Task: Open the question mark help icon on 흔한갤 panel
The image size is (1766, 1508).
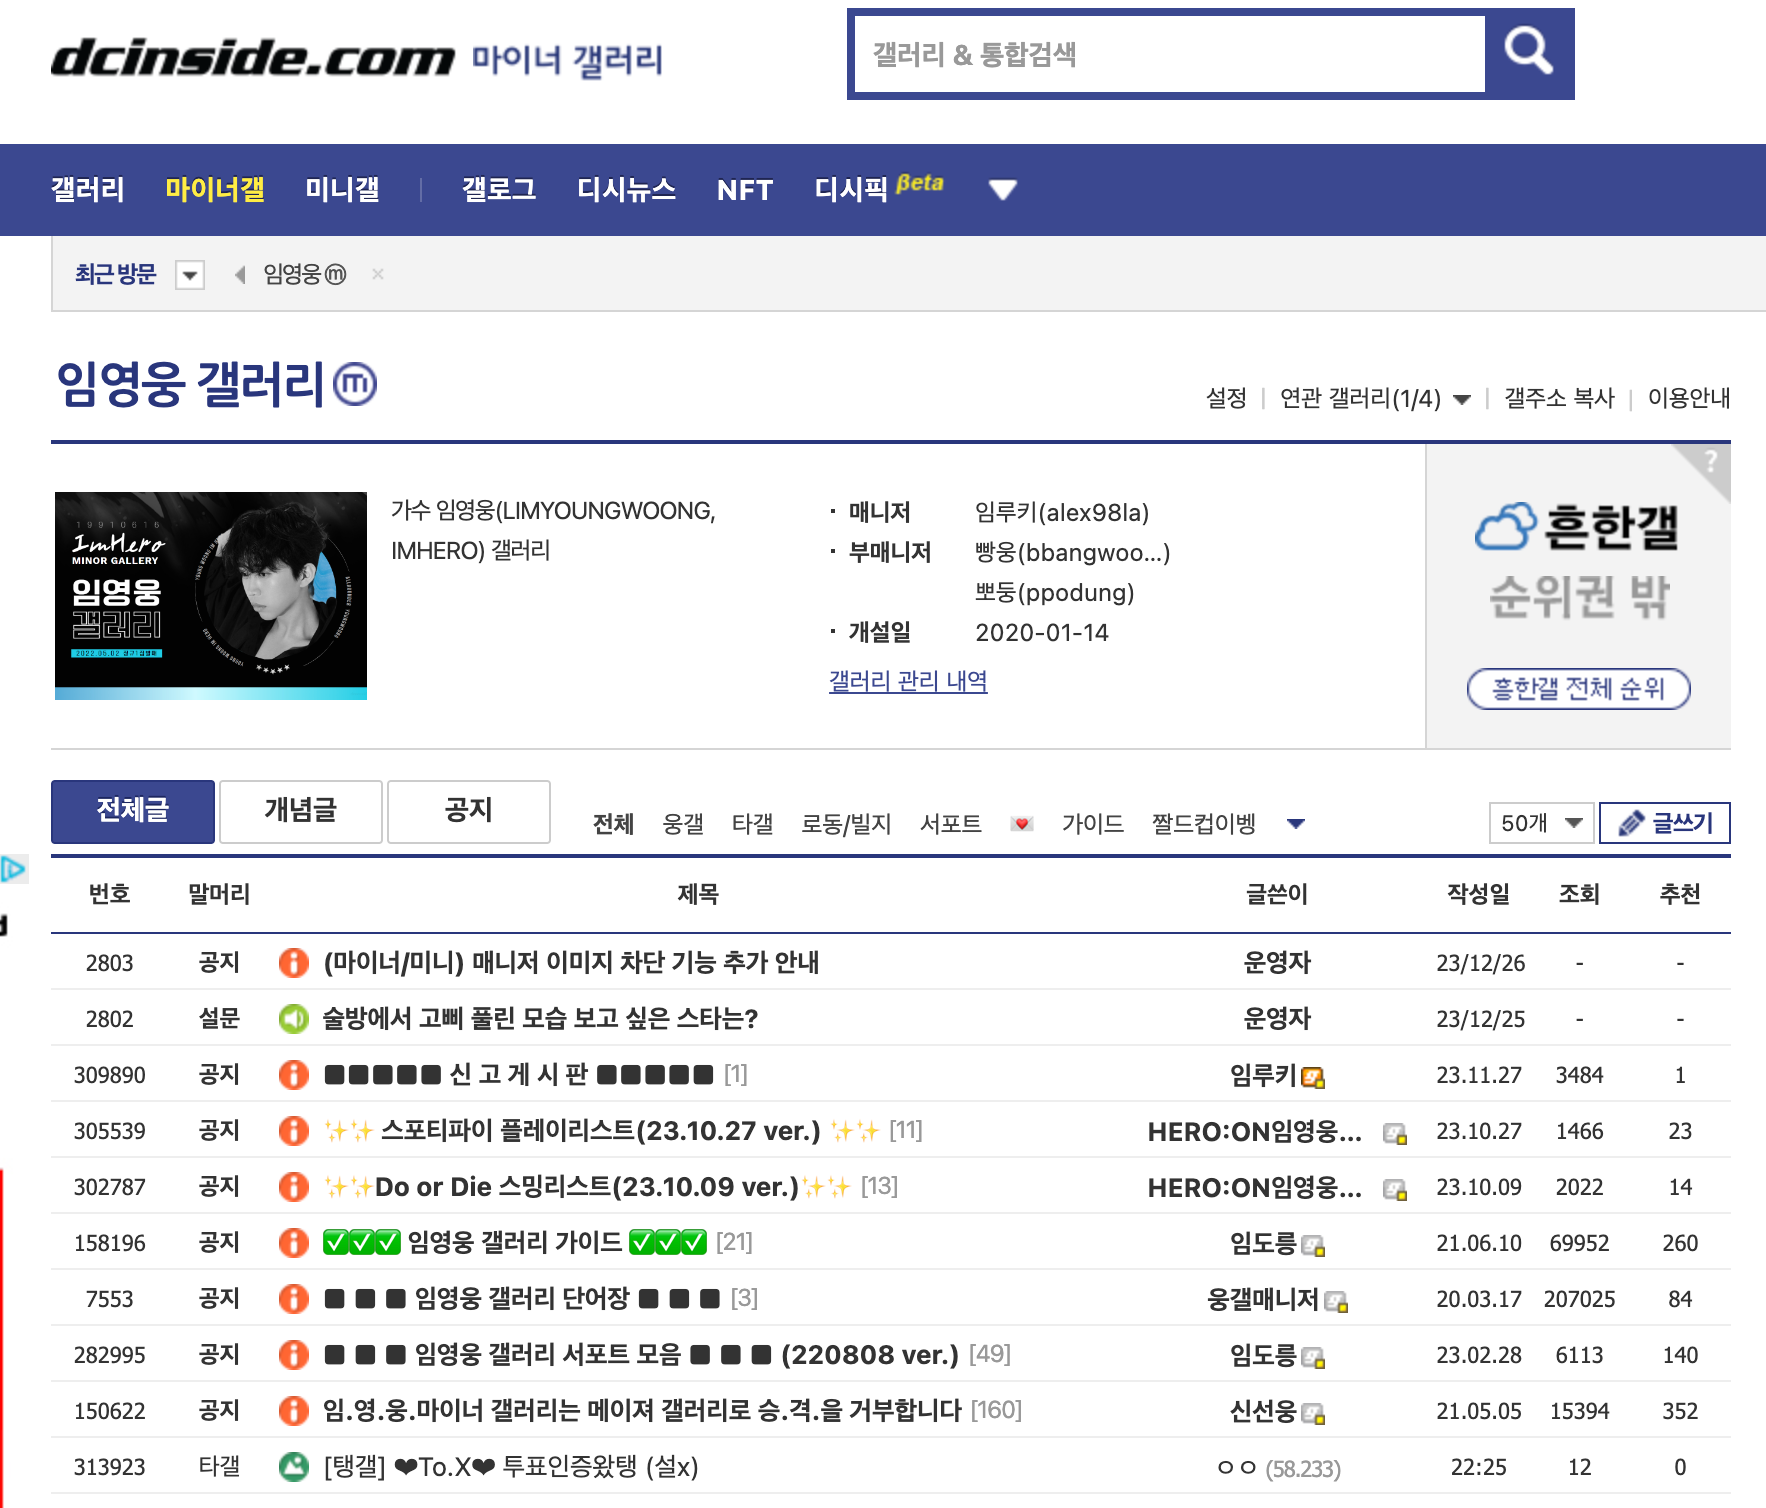Action: click(x=1712, y=461)
